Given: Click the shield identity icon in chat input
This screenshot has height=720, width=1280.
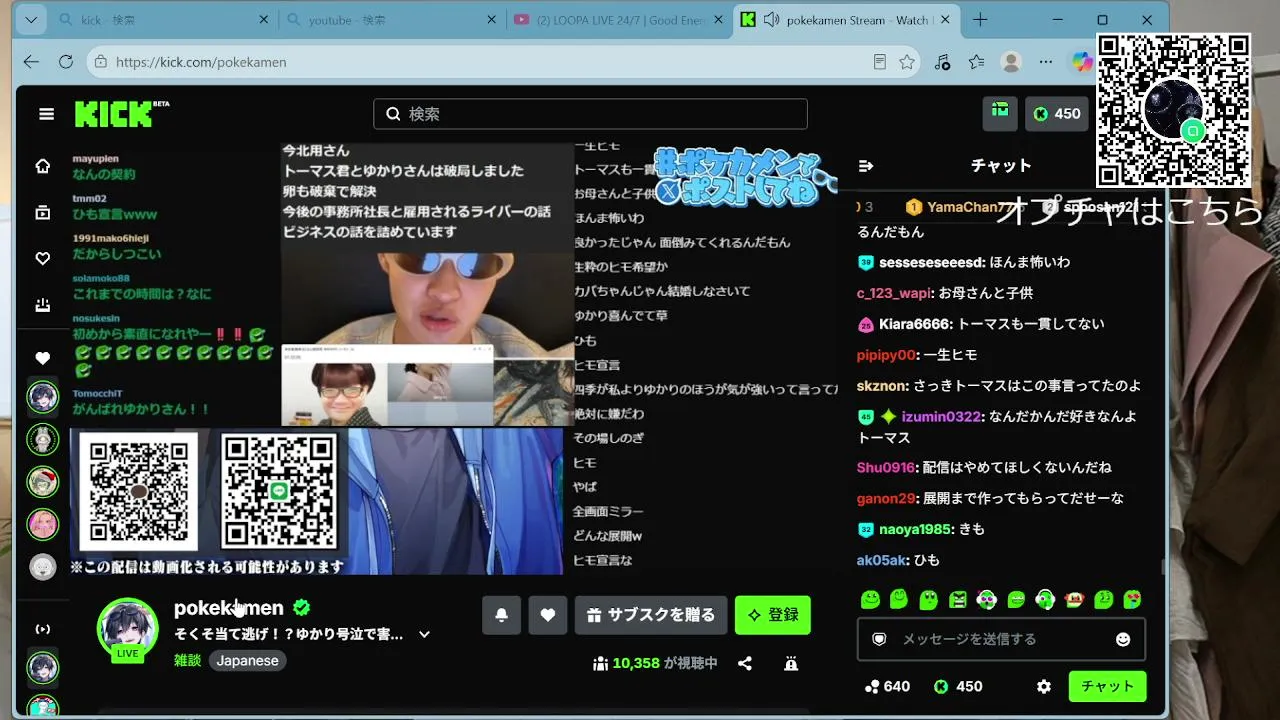Looking at the screenshot, I should [x=879, y=639].
